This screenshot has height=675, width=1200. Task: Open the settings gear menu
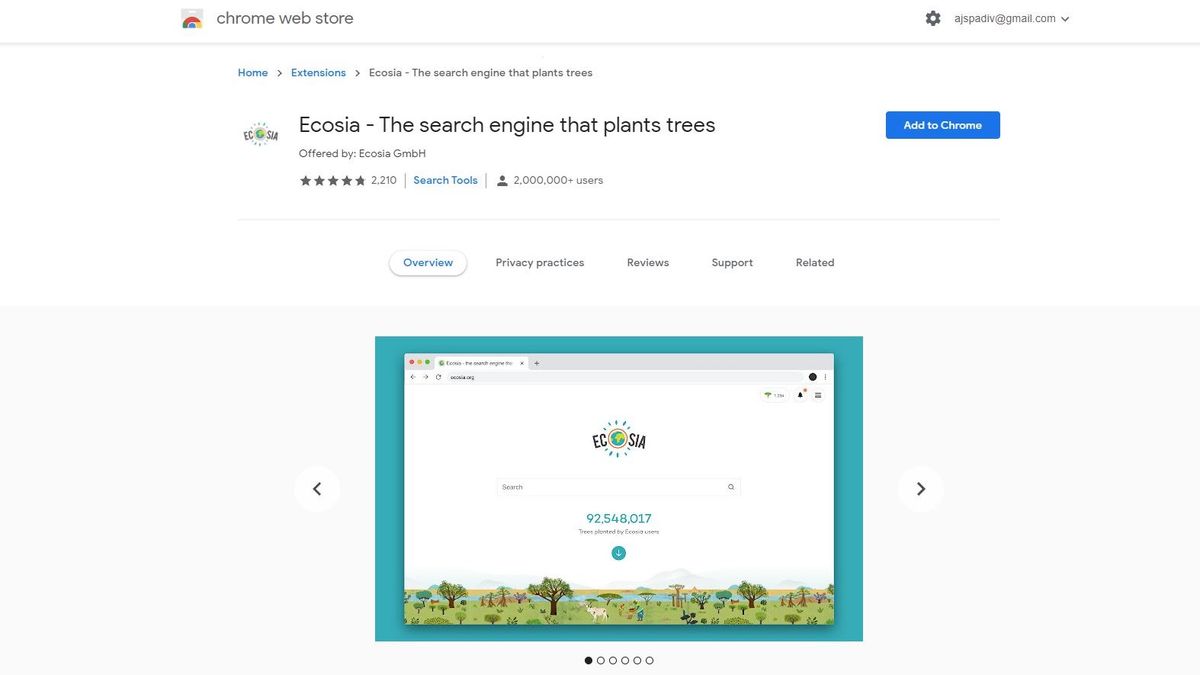(932, 17)
